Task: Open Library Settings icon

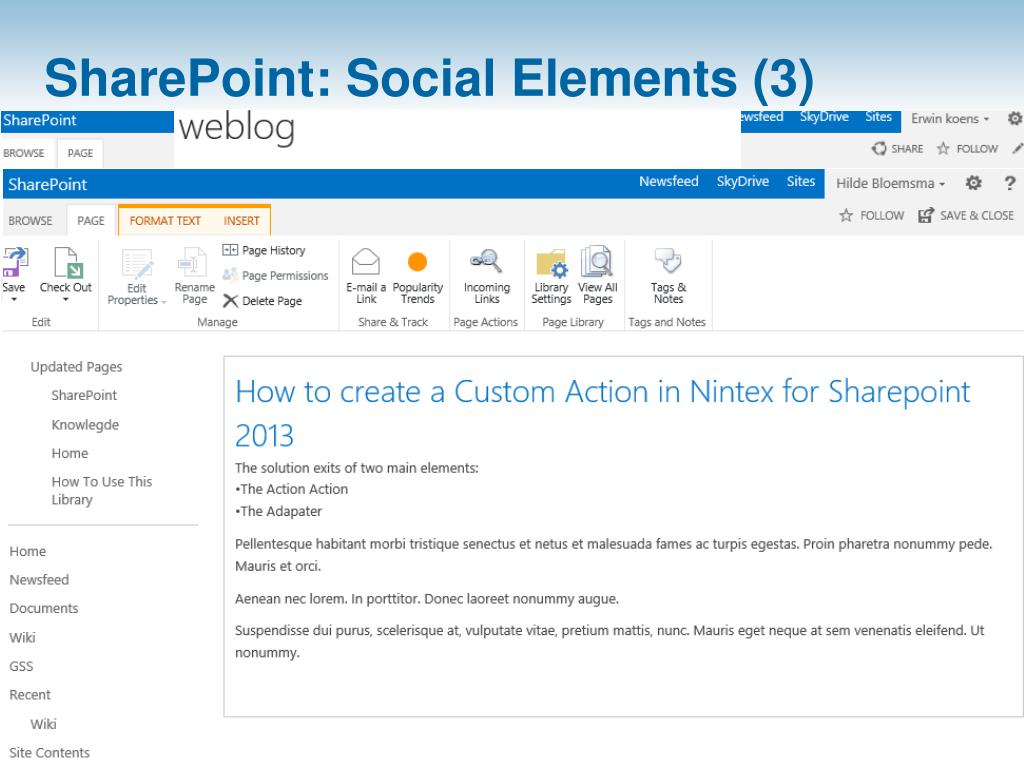Action: coord(551,263)
